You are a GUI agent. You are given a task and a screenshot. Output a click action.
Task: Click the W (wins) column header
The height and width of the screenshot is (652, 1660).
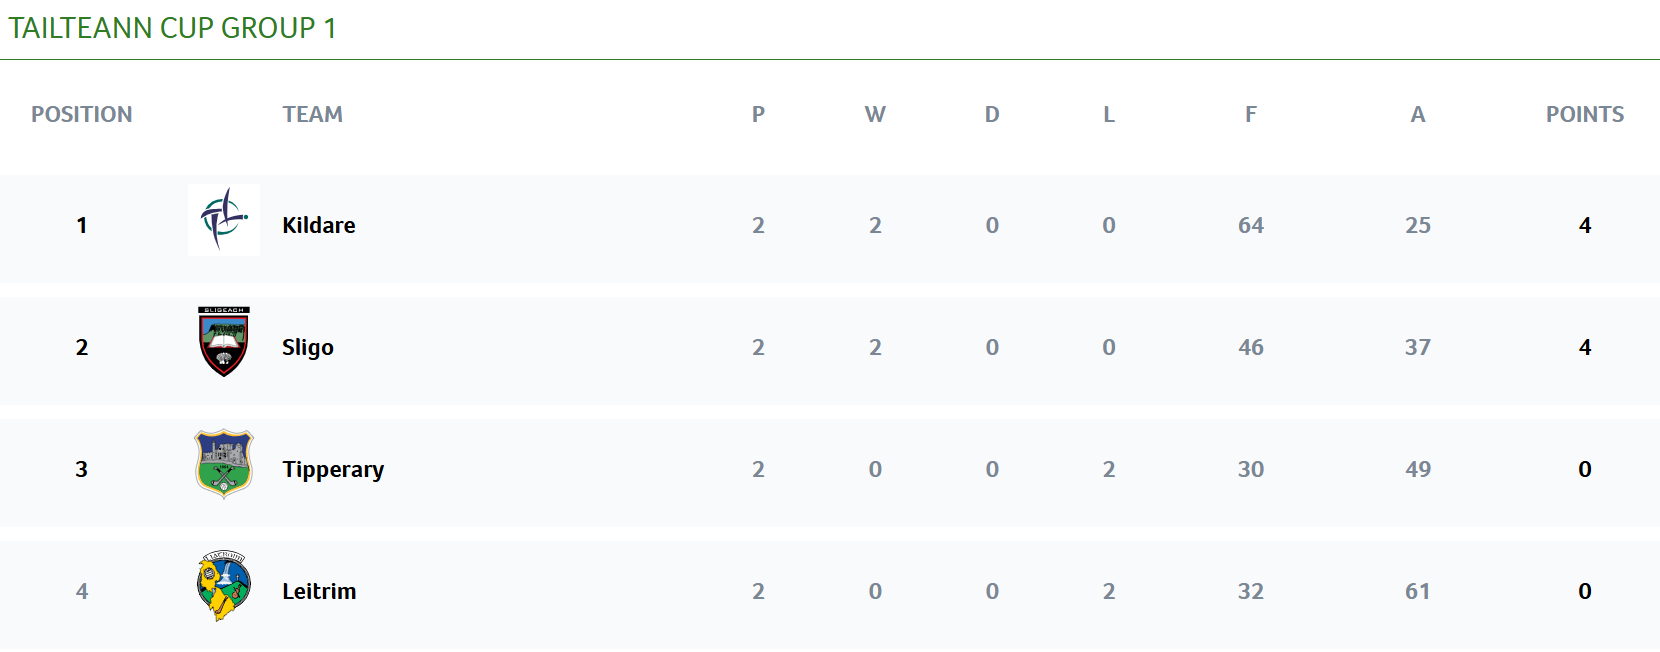tap(875, 114)
